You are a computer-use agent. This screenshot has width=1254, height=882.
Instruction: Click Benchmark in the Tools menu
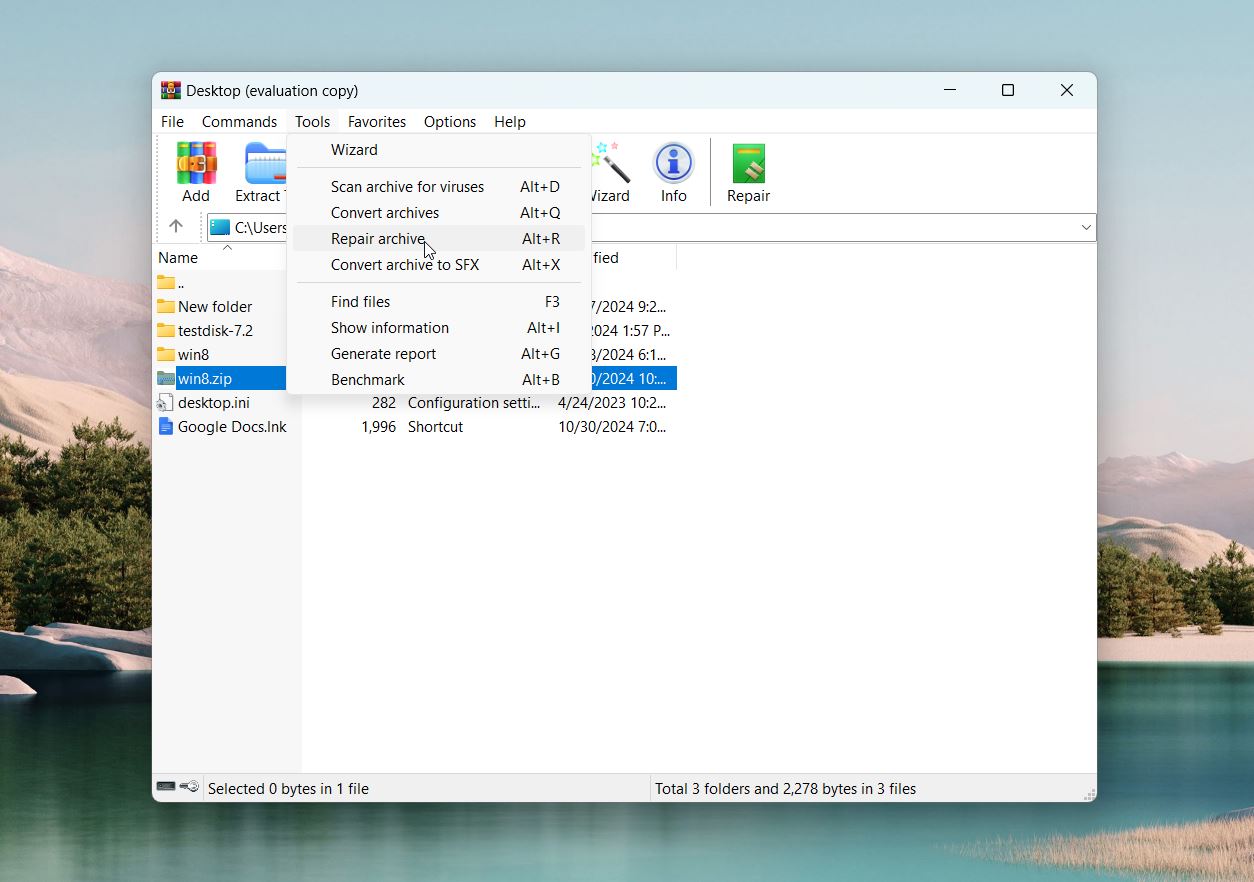pyautogui.click(x=368, y=380)
